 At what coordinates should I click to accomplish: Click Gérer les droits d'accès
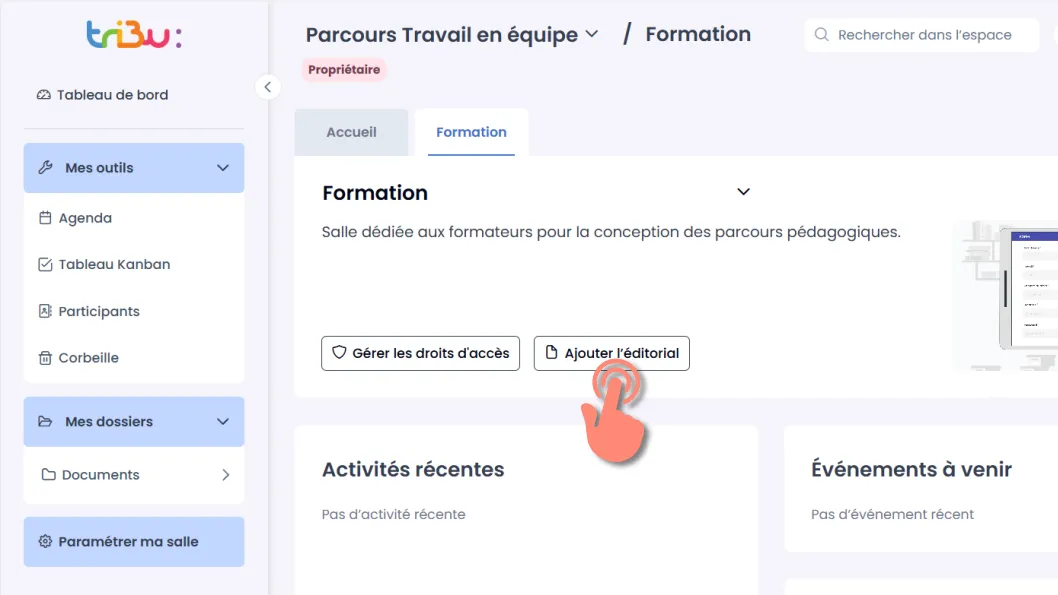[420, 353]
